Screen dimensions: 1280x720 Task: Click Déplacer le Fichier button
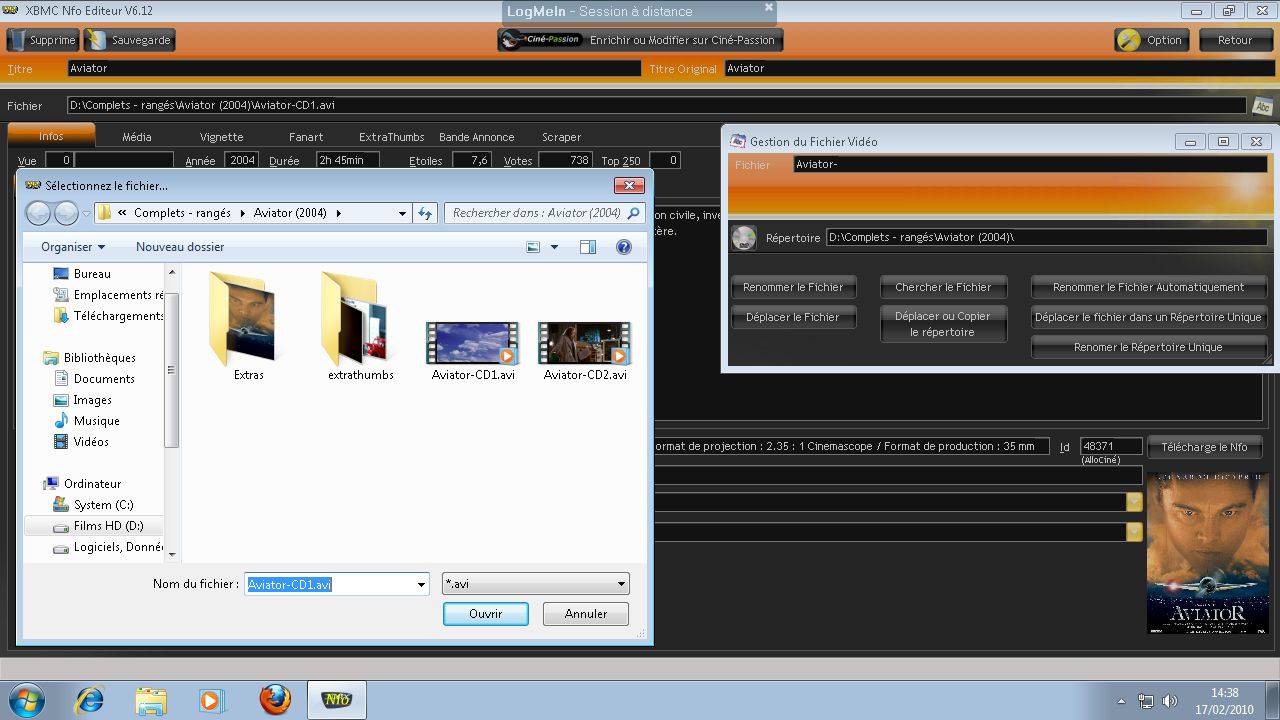pos(793,317)
